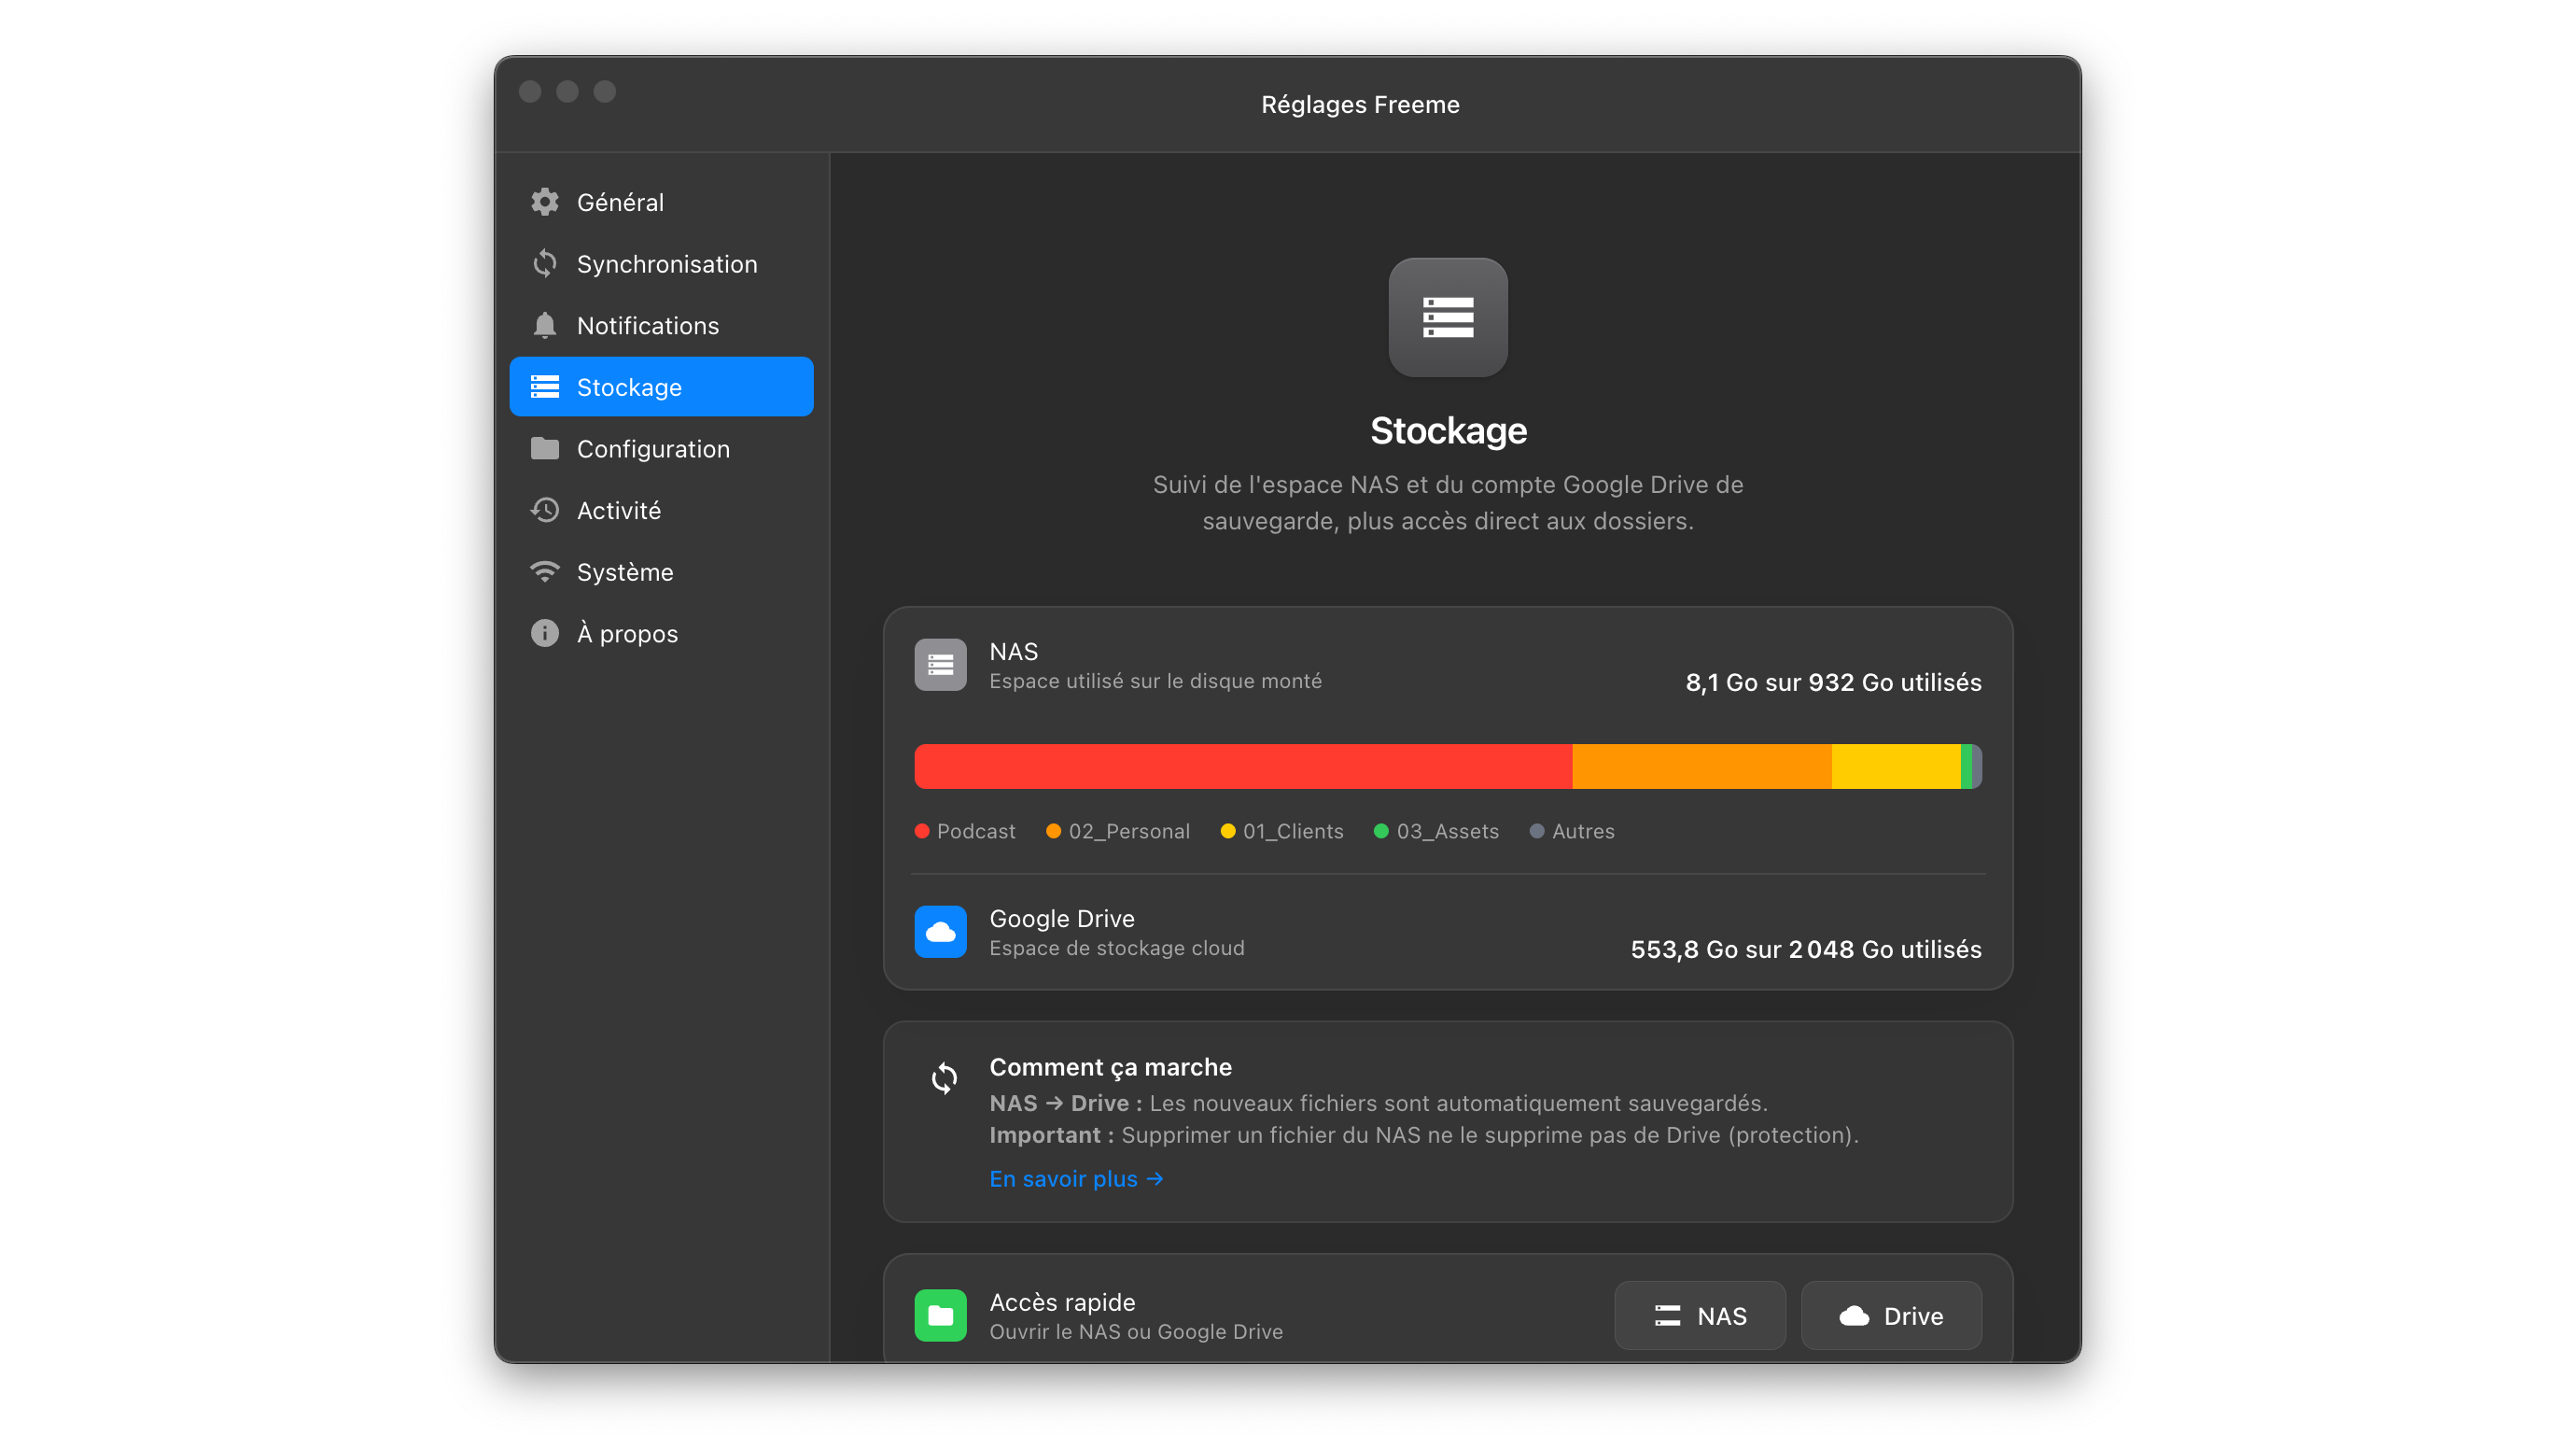Click the '8,1 Go sur 932 Go utilisés' value
The image size is (2576, 1449).
click(1833, 682)
